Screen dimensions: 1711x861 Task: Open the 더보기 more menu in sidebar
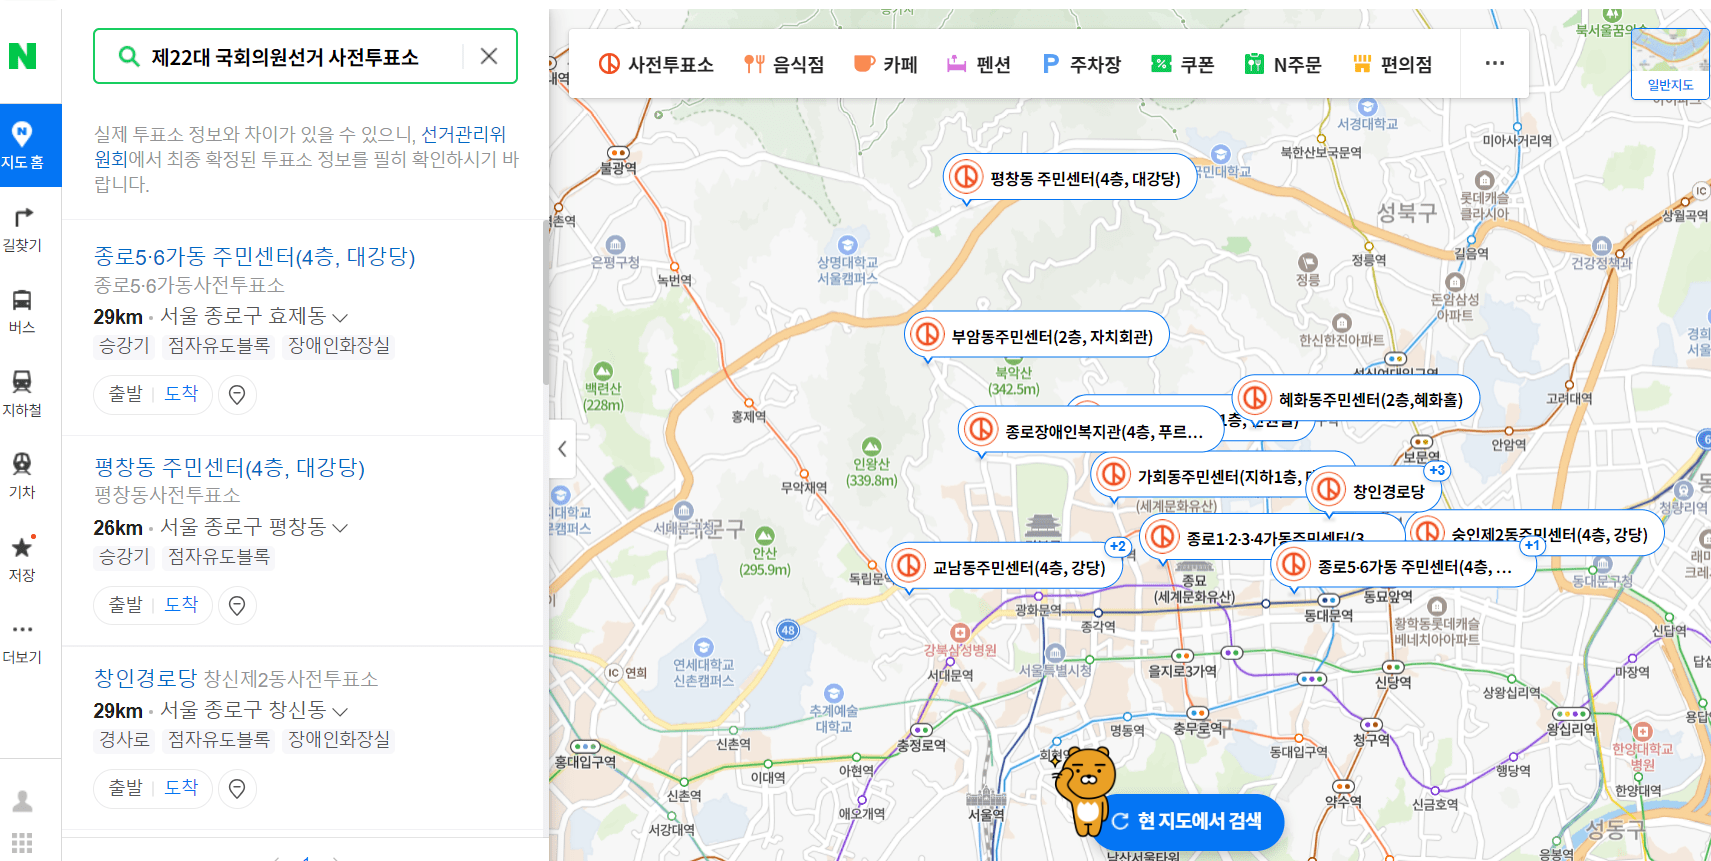[x=22, y=641]
